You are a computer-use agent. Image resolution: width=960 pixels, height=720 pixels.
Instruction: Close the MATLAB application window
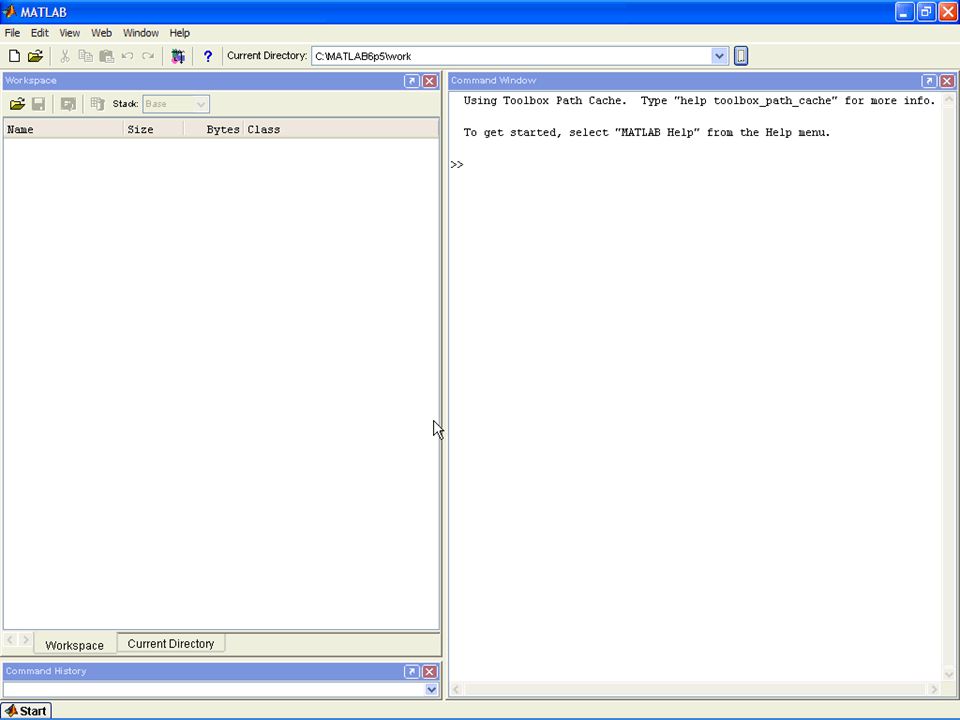[x=948, y=12]
